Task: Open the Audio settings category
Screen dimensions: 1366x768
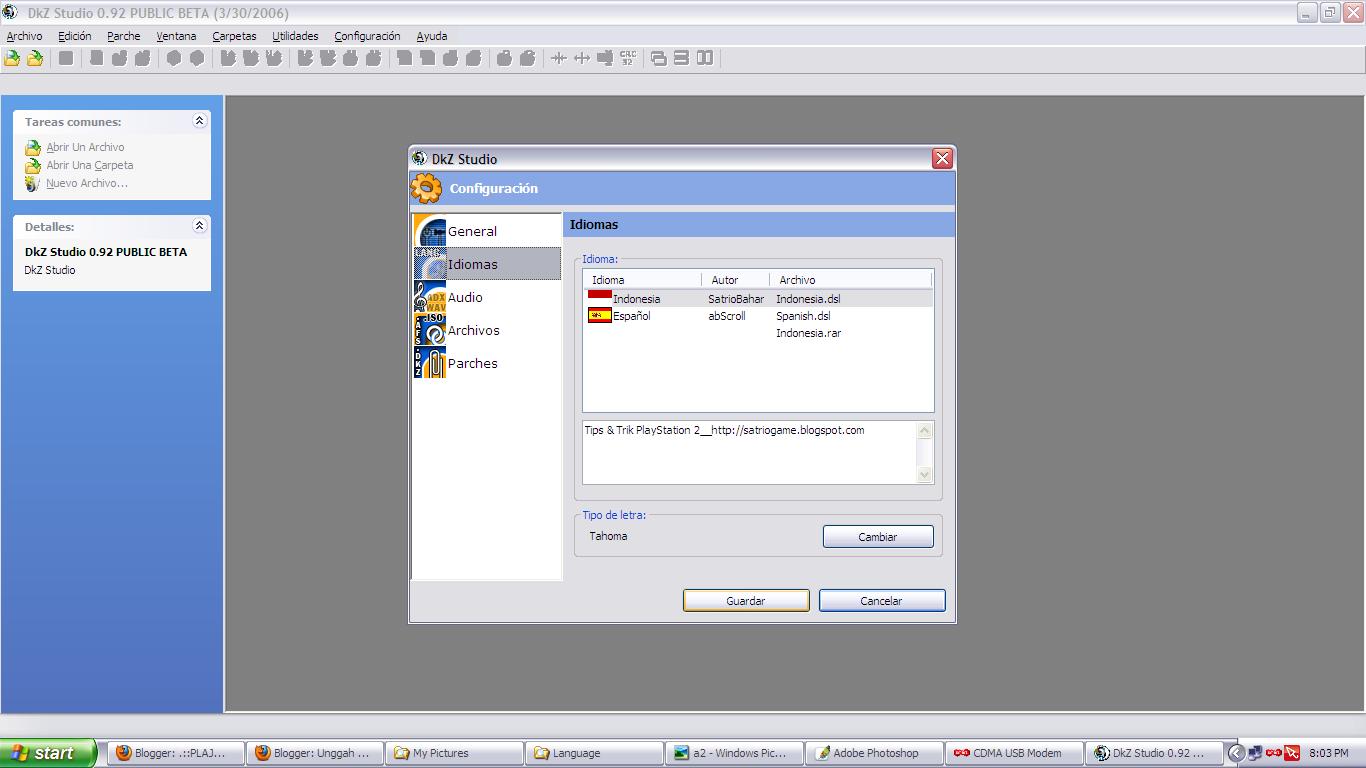Action: [x=487, y=297]
